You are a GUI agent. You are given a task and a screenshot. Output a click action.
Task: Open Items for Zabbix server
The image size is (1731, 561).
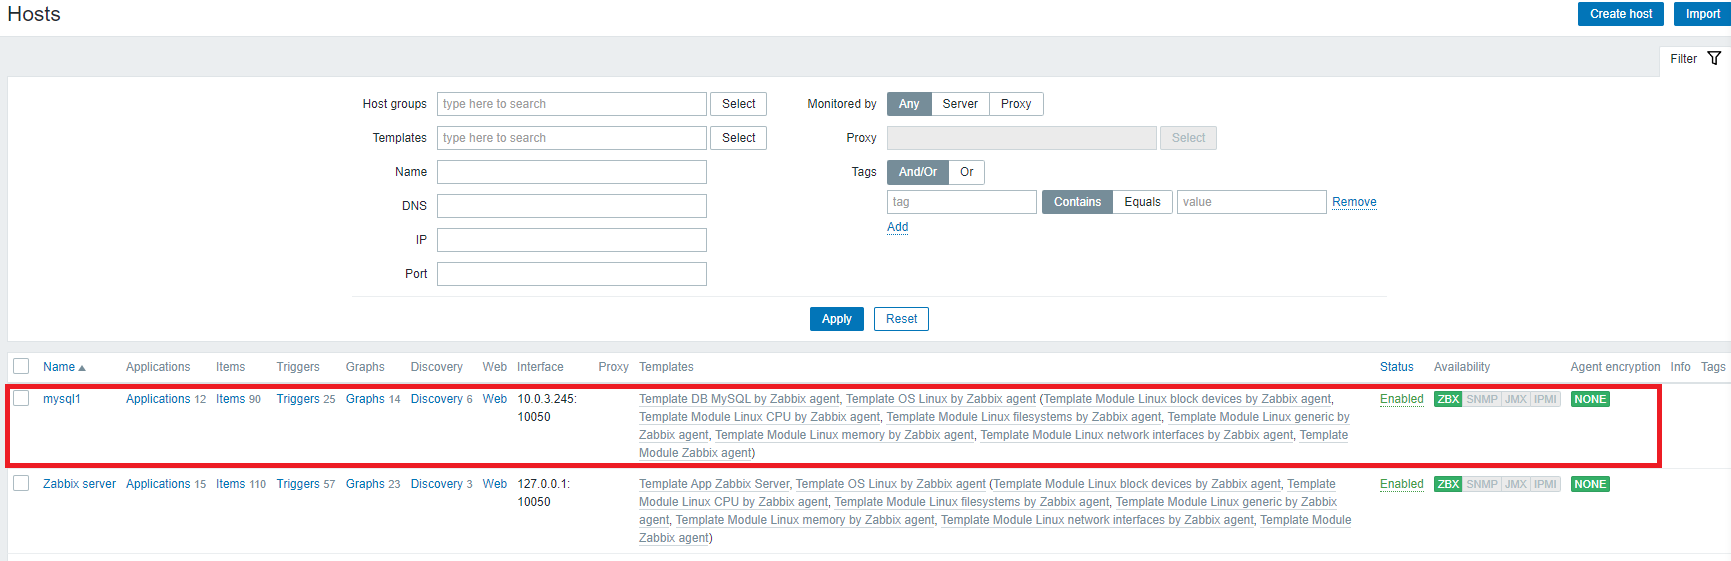pos(230,484)
